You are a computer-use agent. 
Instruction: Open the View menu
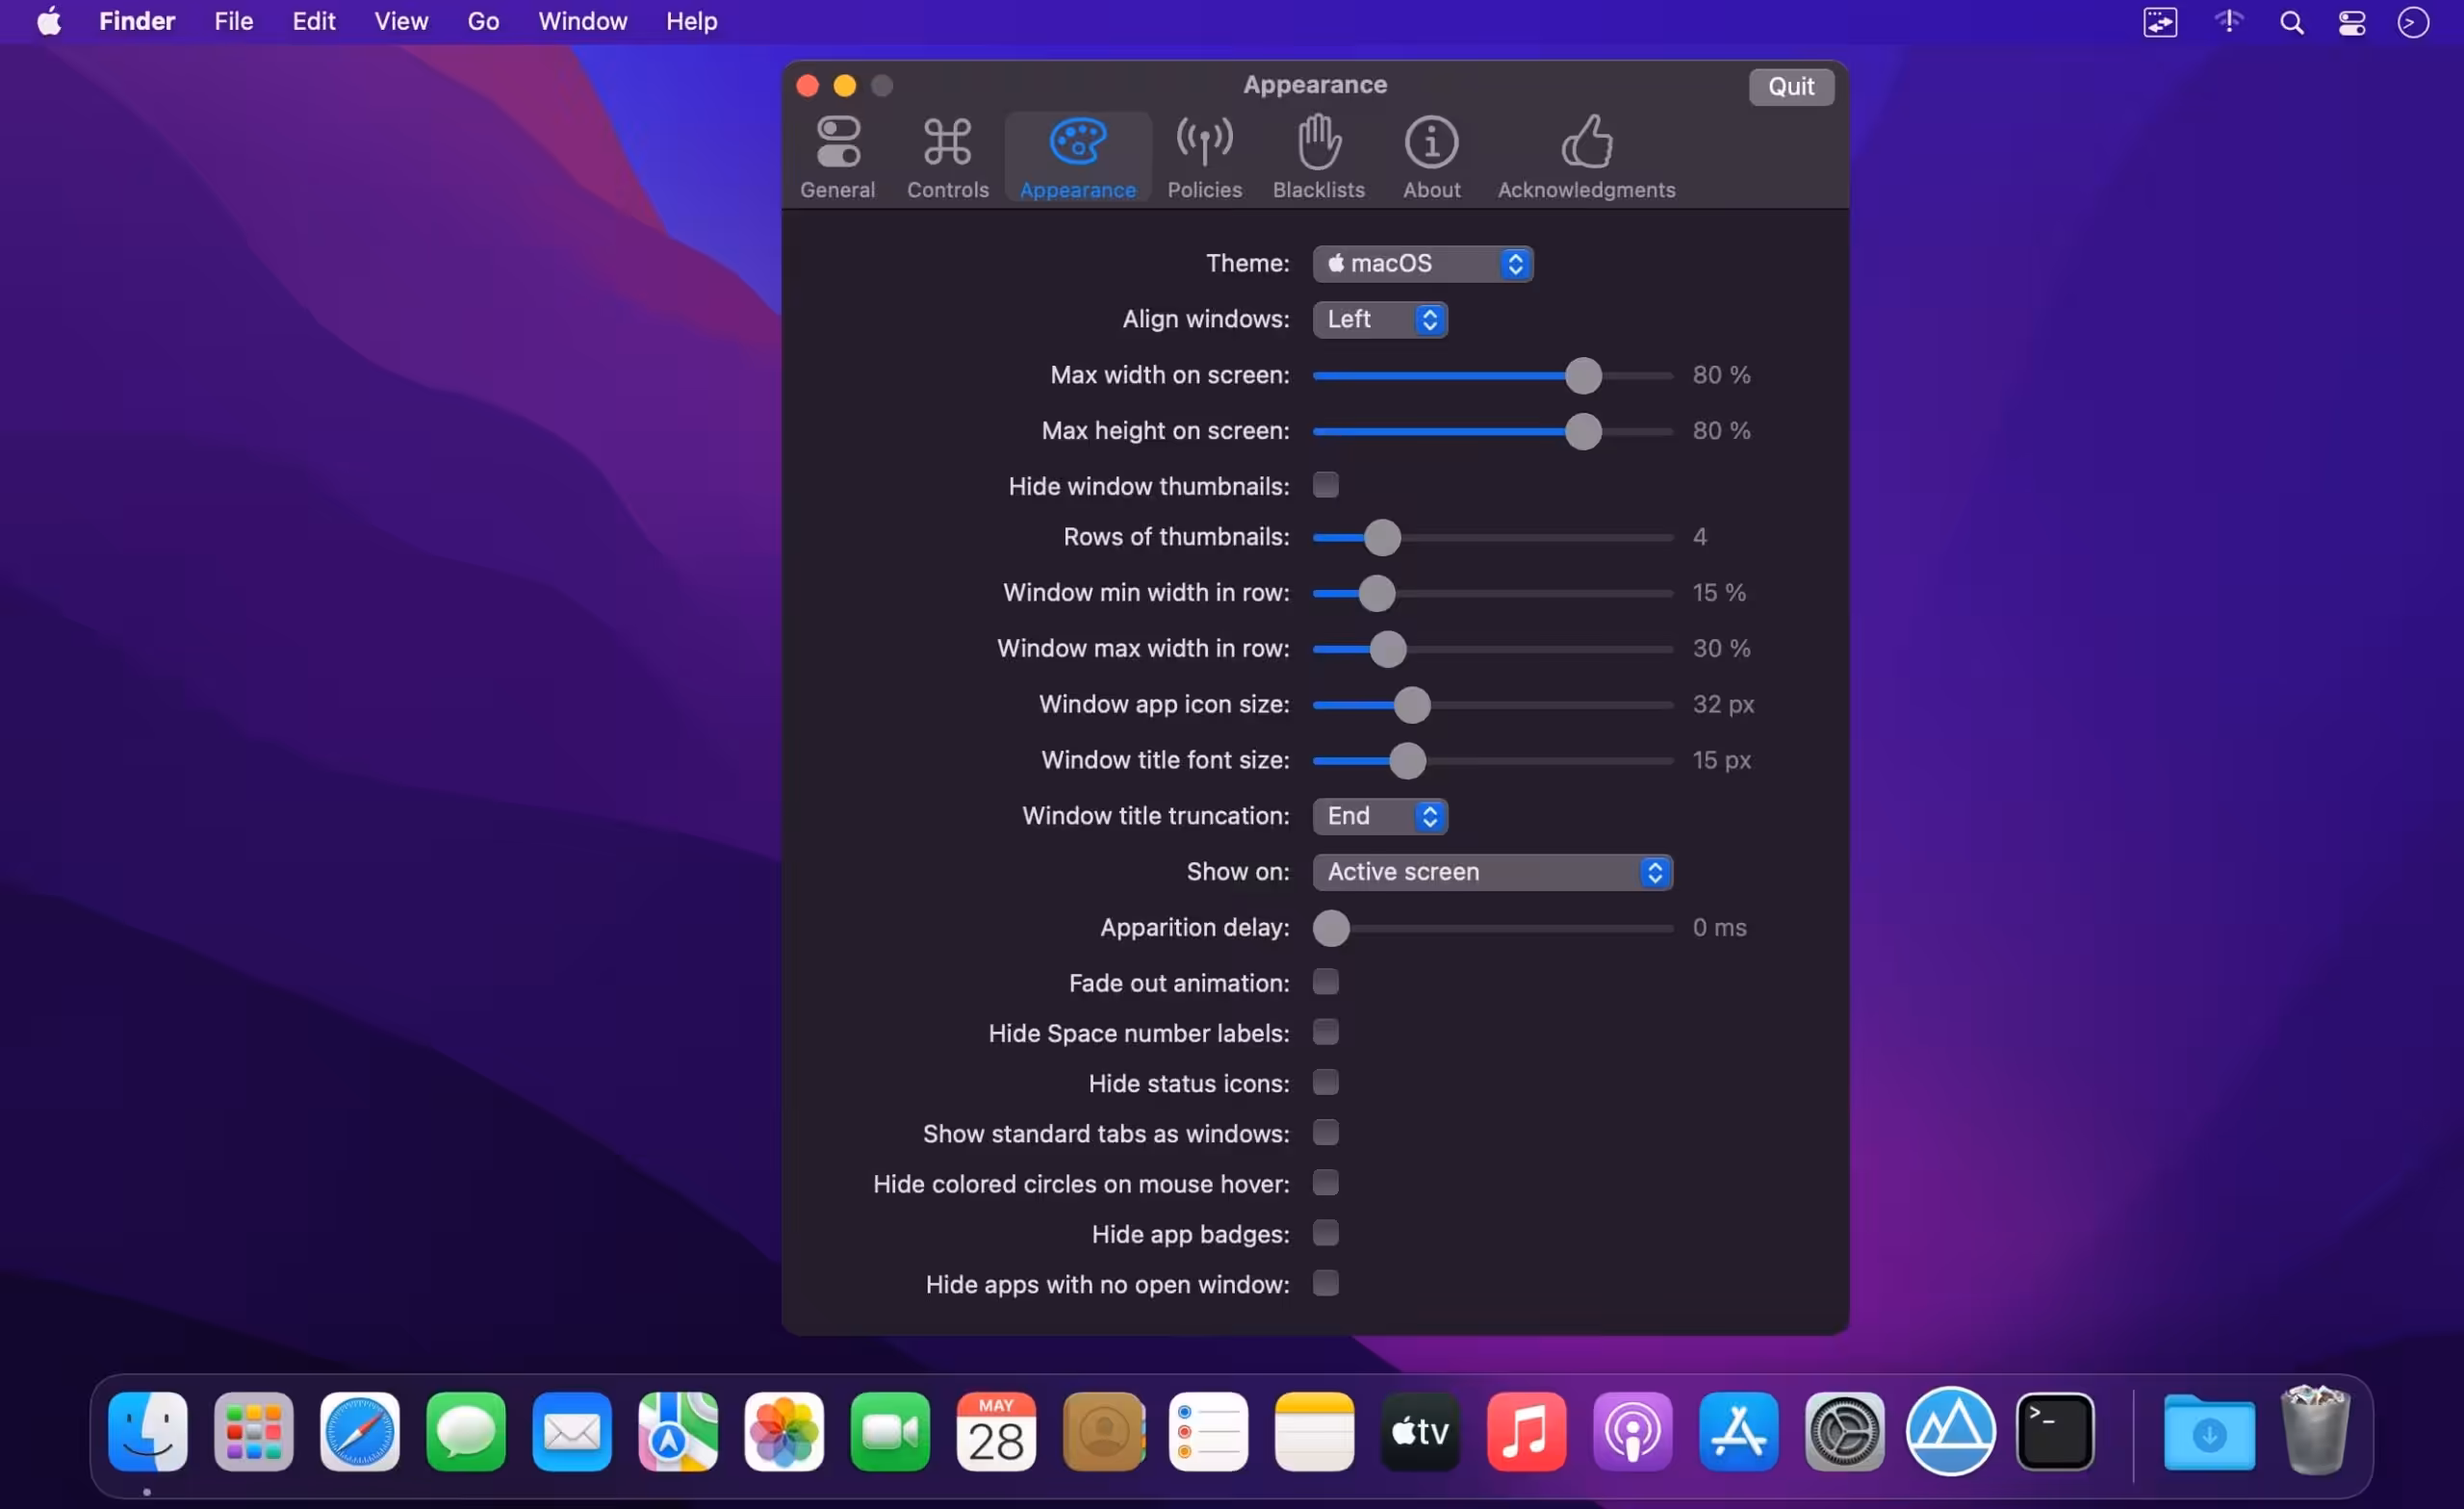point(401,21)
